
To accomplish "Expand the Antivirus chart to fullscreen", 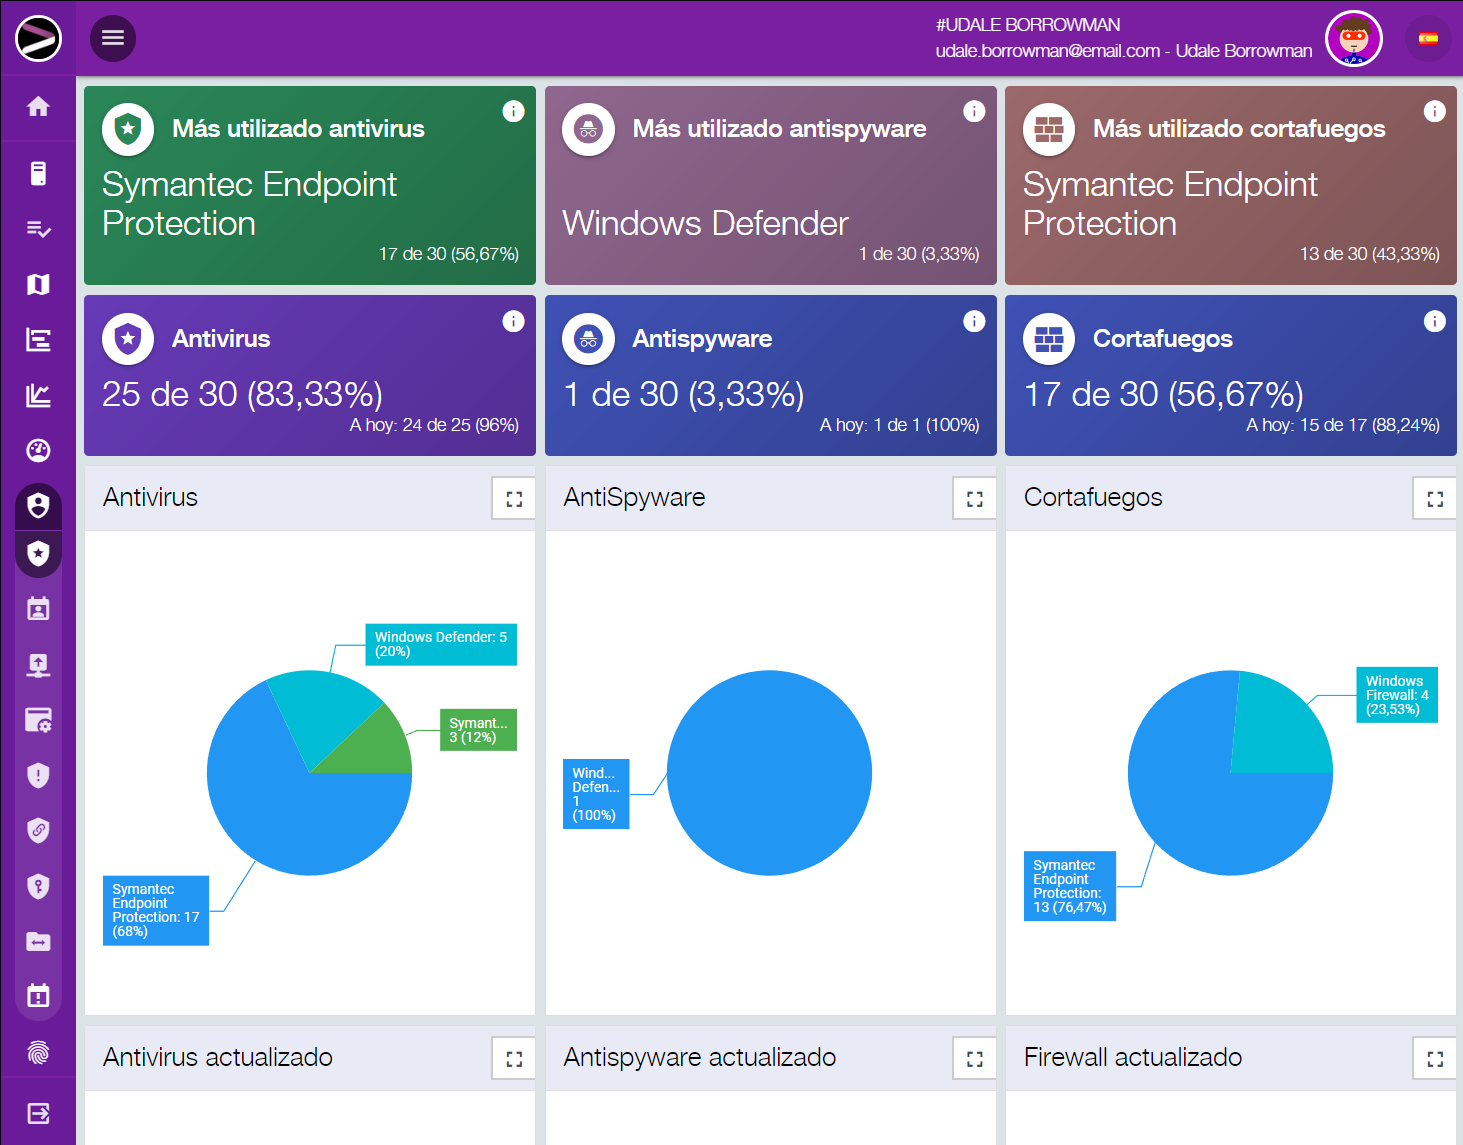I will (514, 499).
